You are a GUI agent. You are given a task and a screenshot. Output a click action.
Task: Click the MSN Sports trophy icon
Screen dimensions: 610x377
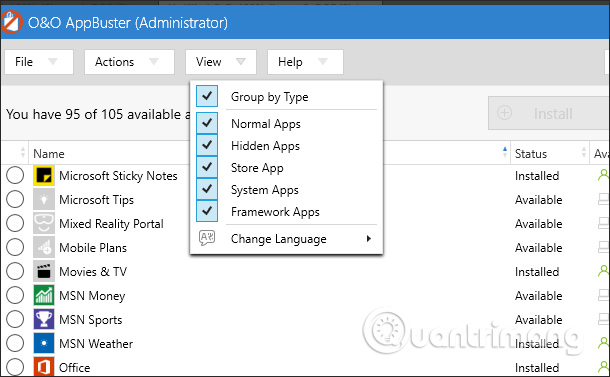44,319
